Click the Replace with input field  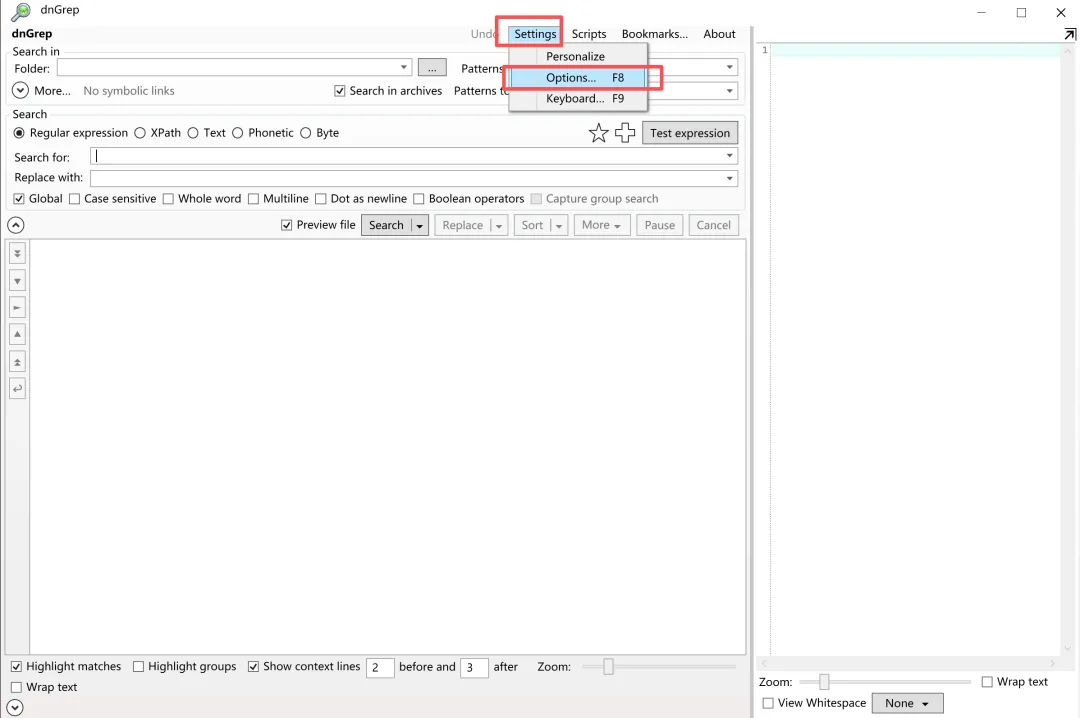[414, 178]
